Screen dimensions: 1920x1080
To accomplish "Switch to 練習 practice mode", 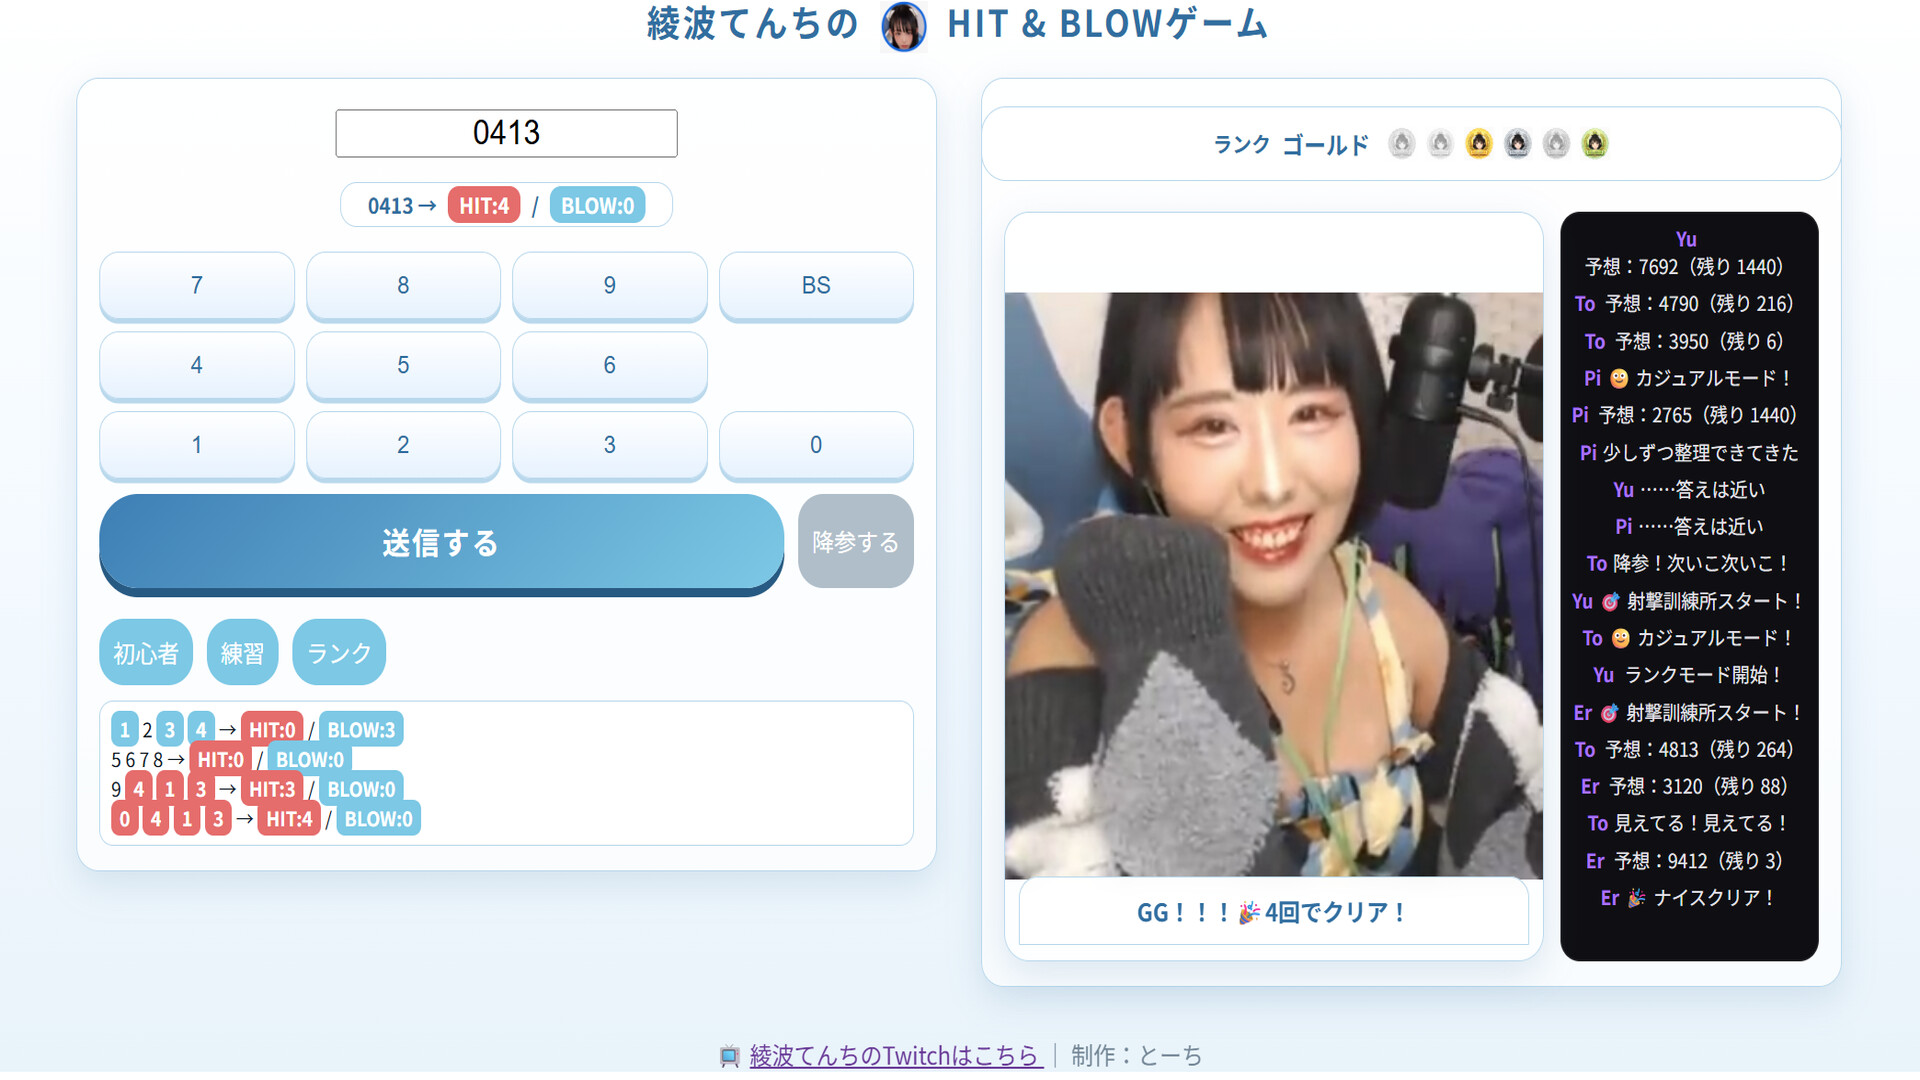I will coord(242,652).
